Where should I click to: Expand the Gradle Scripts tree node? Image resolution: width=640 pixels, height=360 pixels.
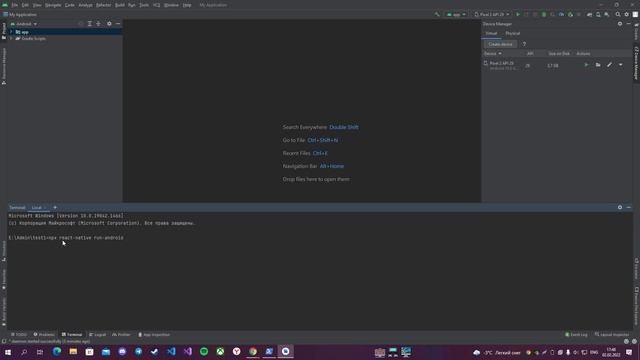pyautogui.click(x=11, y=38)
